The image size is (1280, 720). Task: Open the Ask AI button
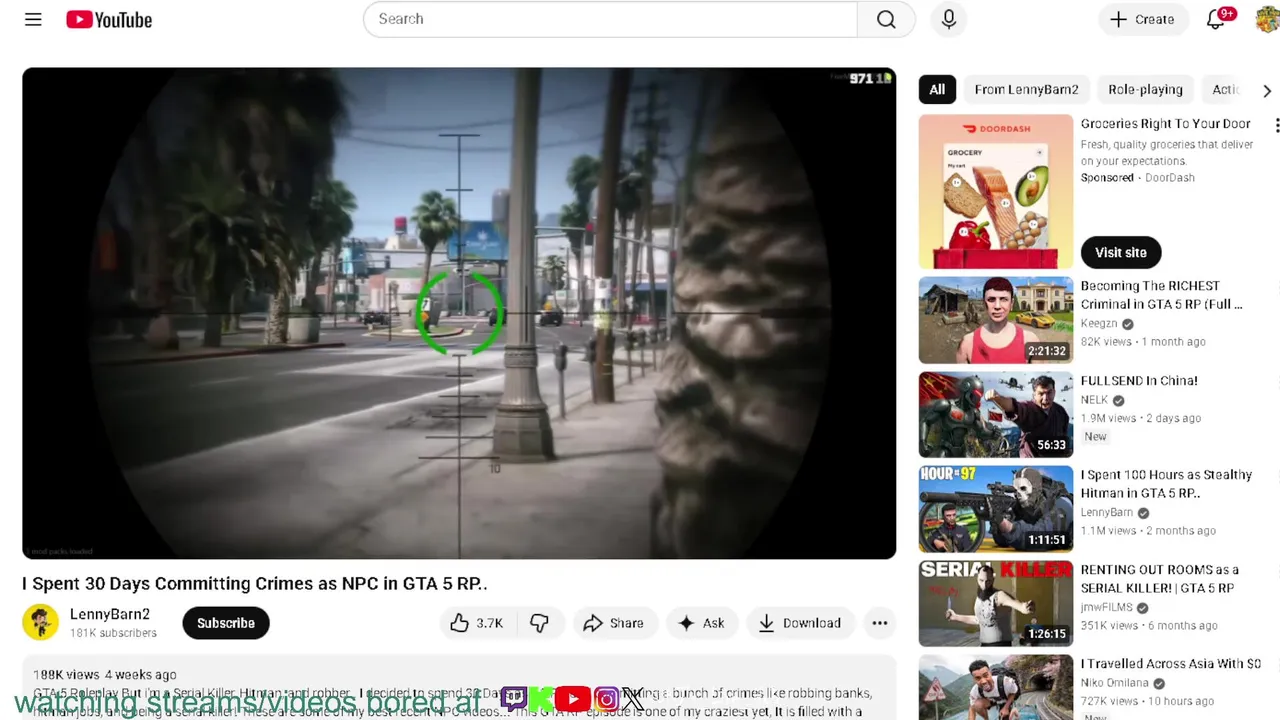point(701,623)
